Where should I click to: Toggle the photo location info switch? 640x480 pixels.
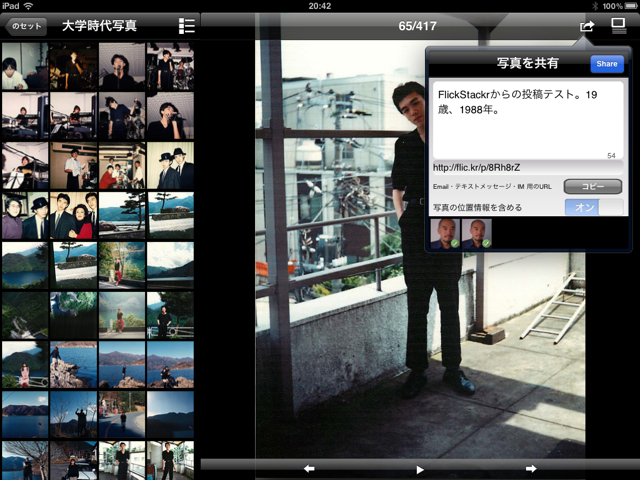(x=593, y=207)
